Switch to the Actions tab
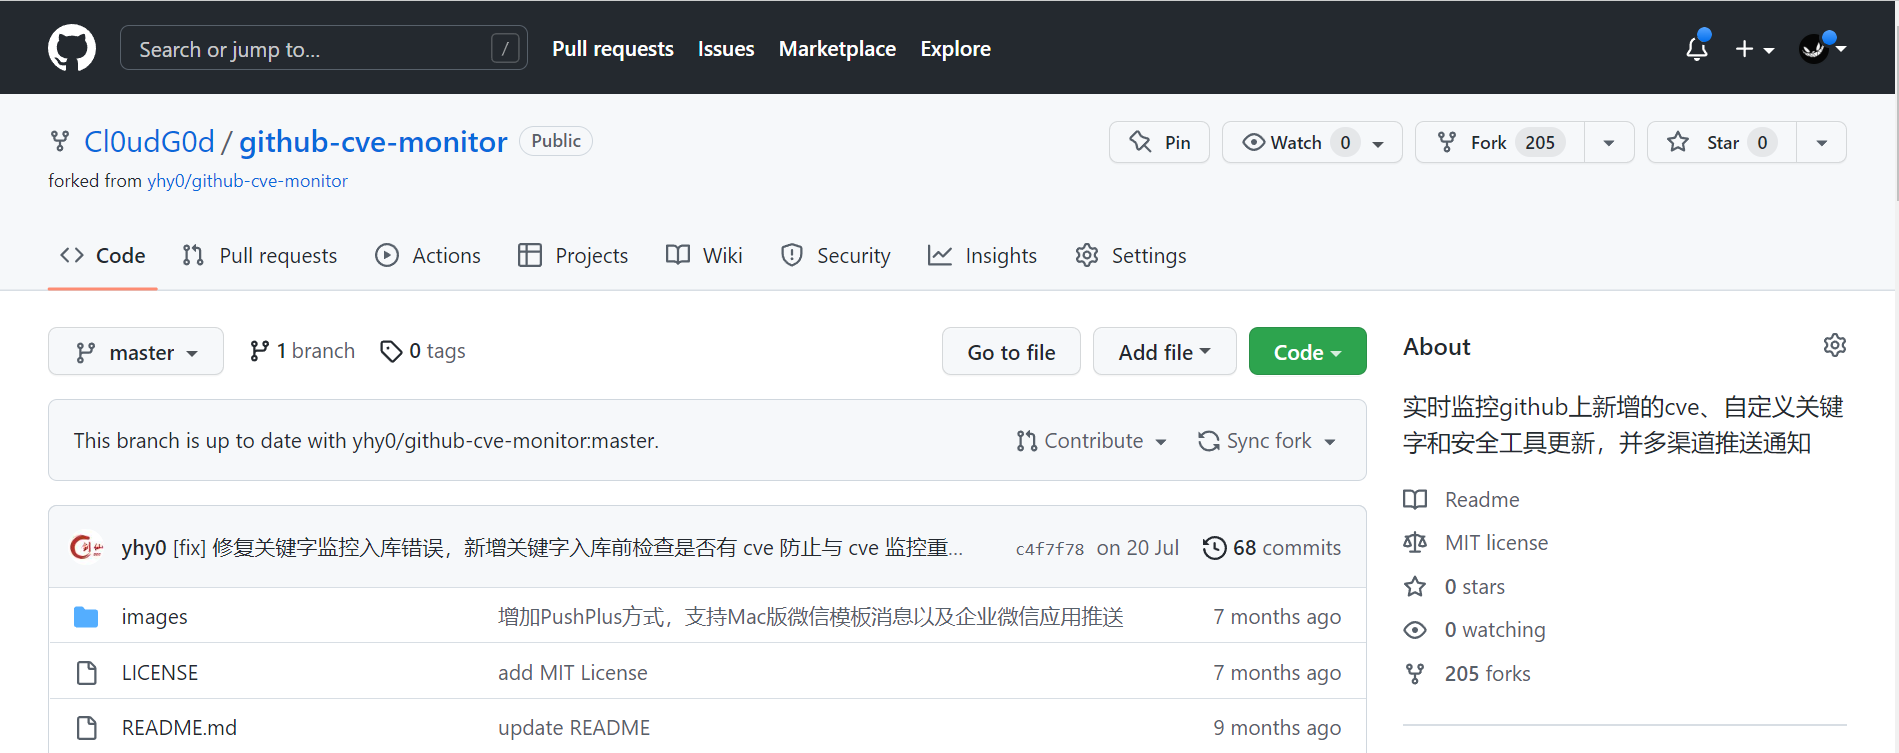 click(x=428, y=256)
